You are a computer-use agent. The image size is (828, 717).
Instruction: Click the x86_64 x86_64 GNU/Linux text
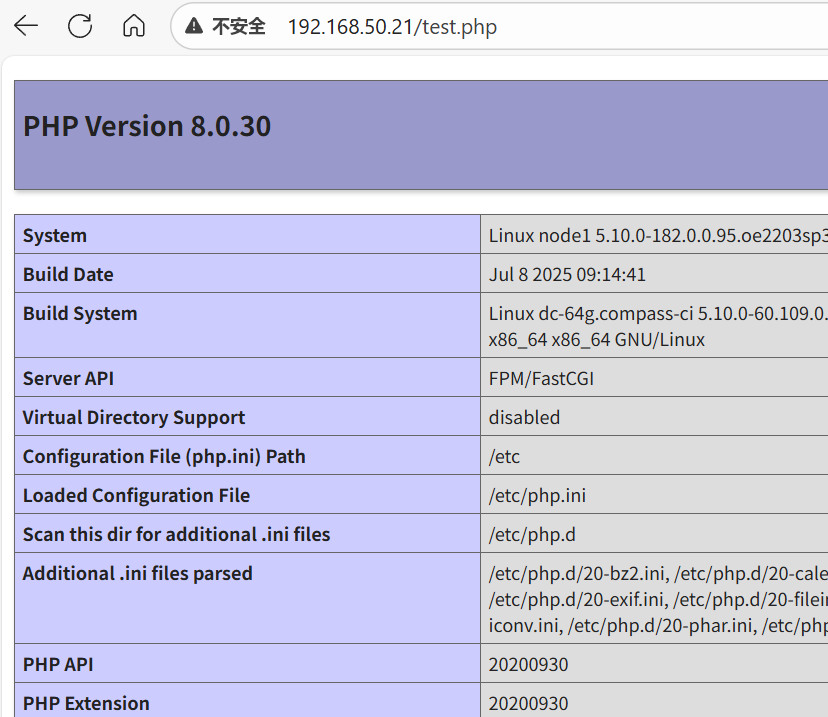tap(597, 339)
